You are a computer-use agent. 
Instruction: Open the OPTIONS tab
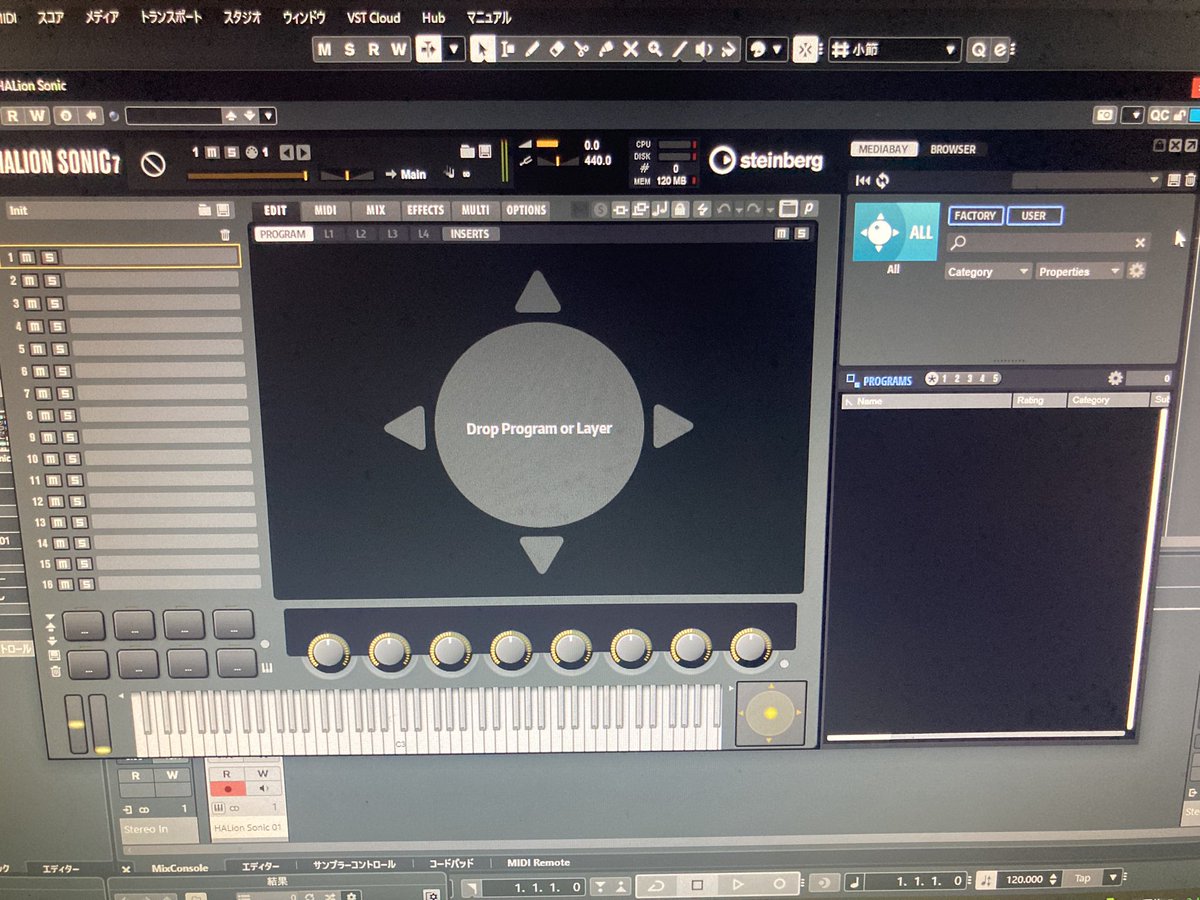click(526, 210)
